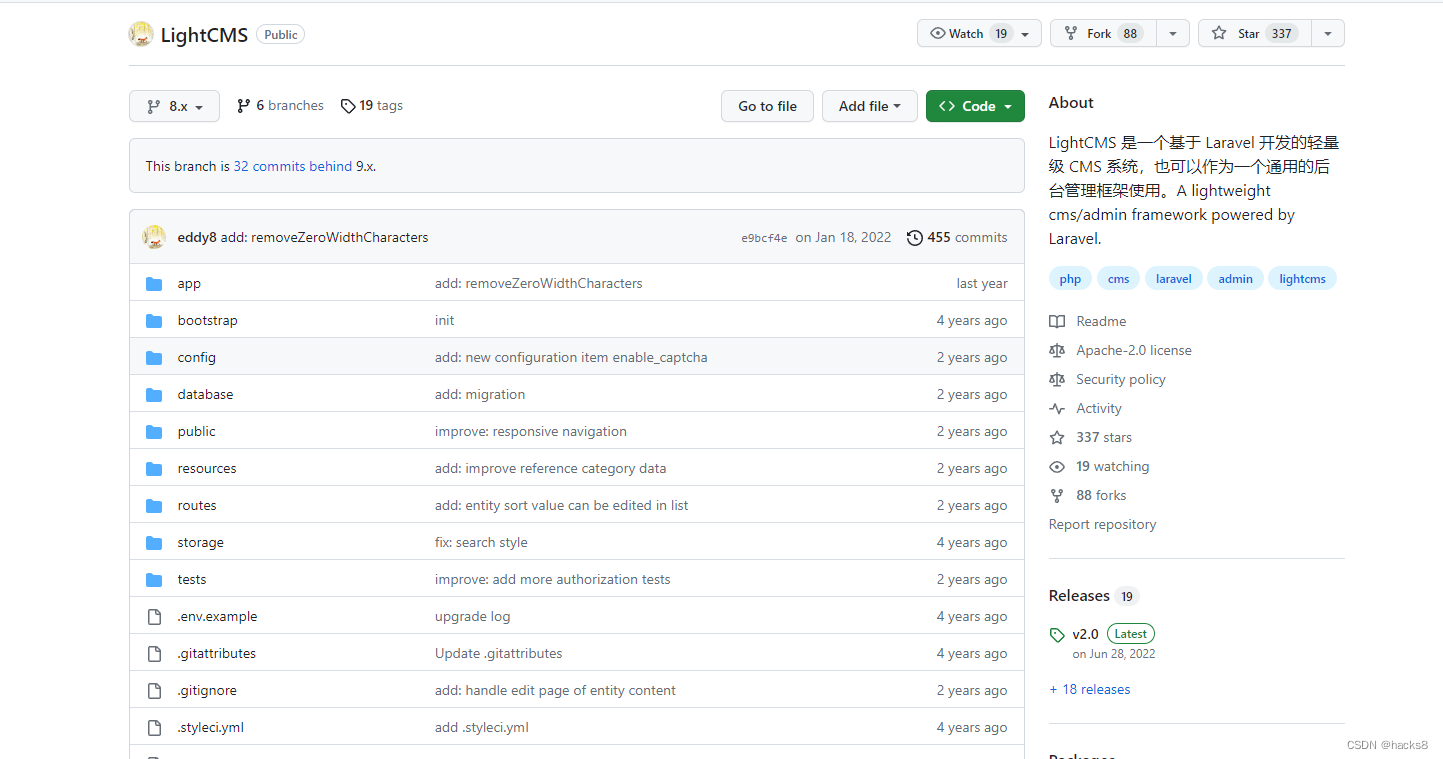Click the LightCMS repository avatar icon
Image resolution: width=1443 pixels, height=759 pixels.
tap(141, 34)
